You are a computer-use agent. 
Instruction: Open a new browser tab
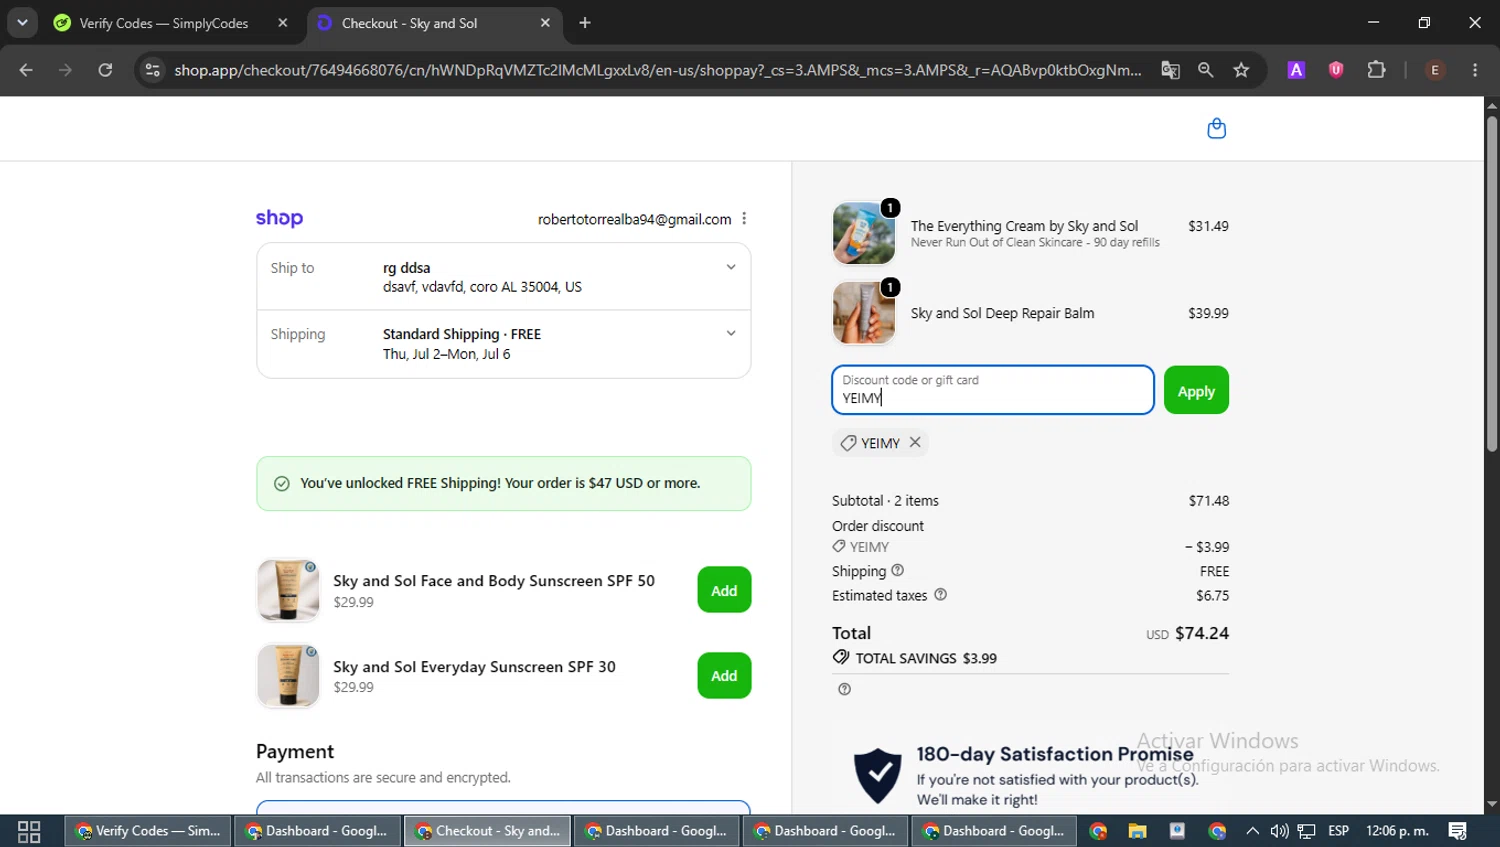click(x=585, y=23)
